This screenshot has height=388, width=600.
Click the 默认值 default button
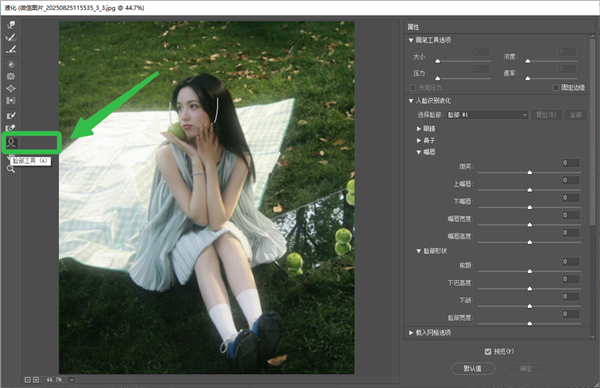pyautogui.click(x=473, y=368)
